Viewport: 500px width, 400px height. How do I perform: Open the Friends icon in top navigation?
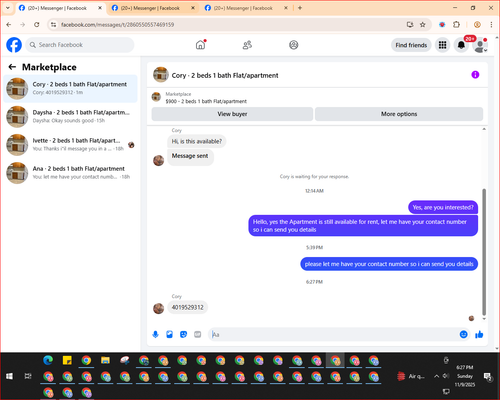coord(247,45)
